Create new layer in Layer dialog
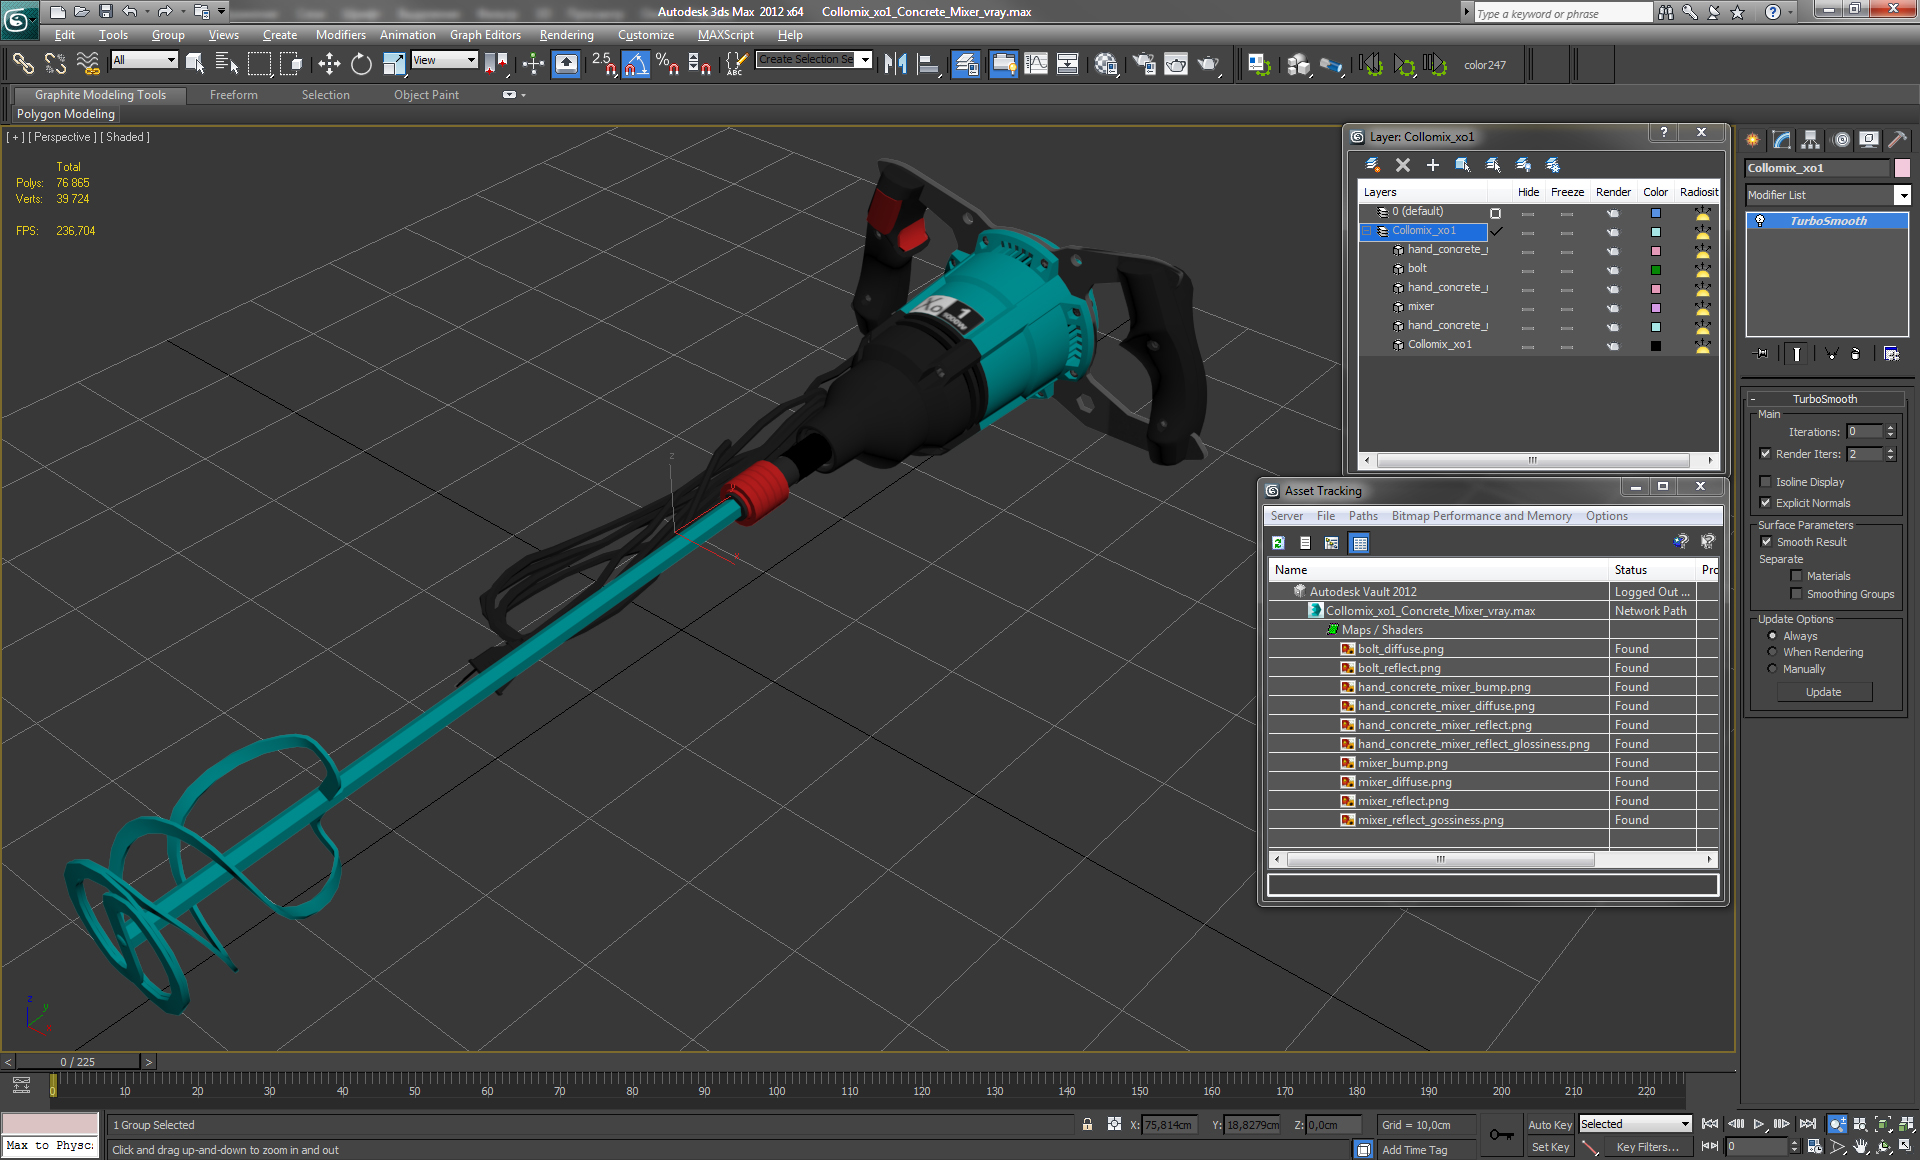 pos(1373,165)
